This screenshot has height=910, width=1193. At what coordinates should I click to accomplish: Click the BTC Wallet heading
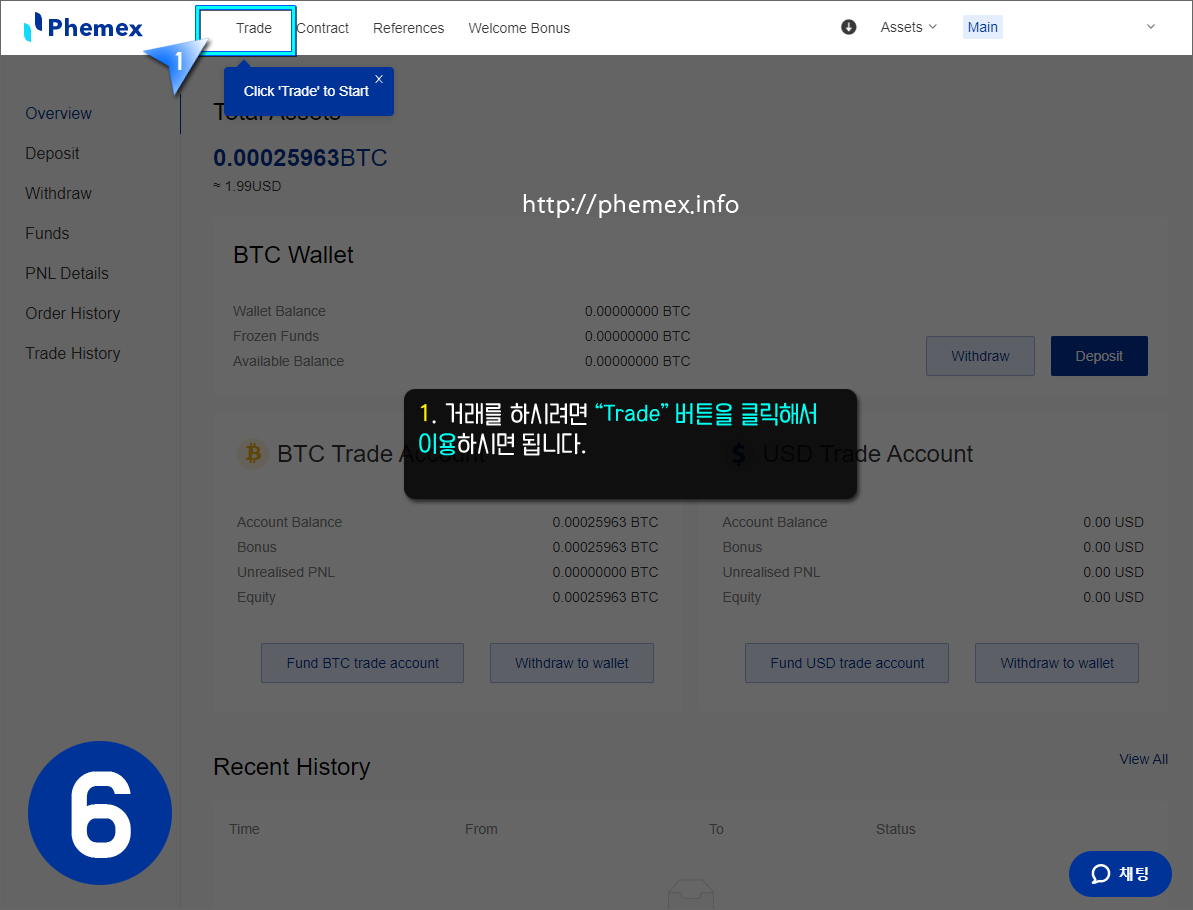[x=293, y=255]
